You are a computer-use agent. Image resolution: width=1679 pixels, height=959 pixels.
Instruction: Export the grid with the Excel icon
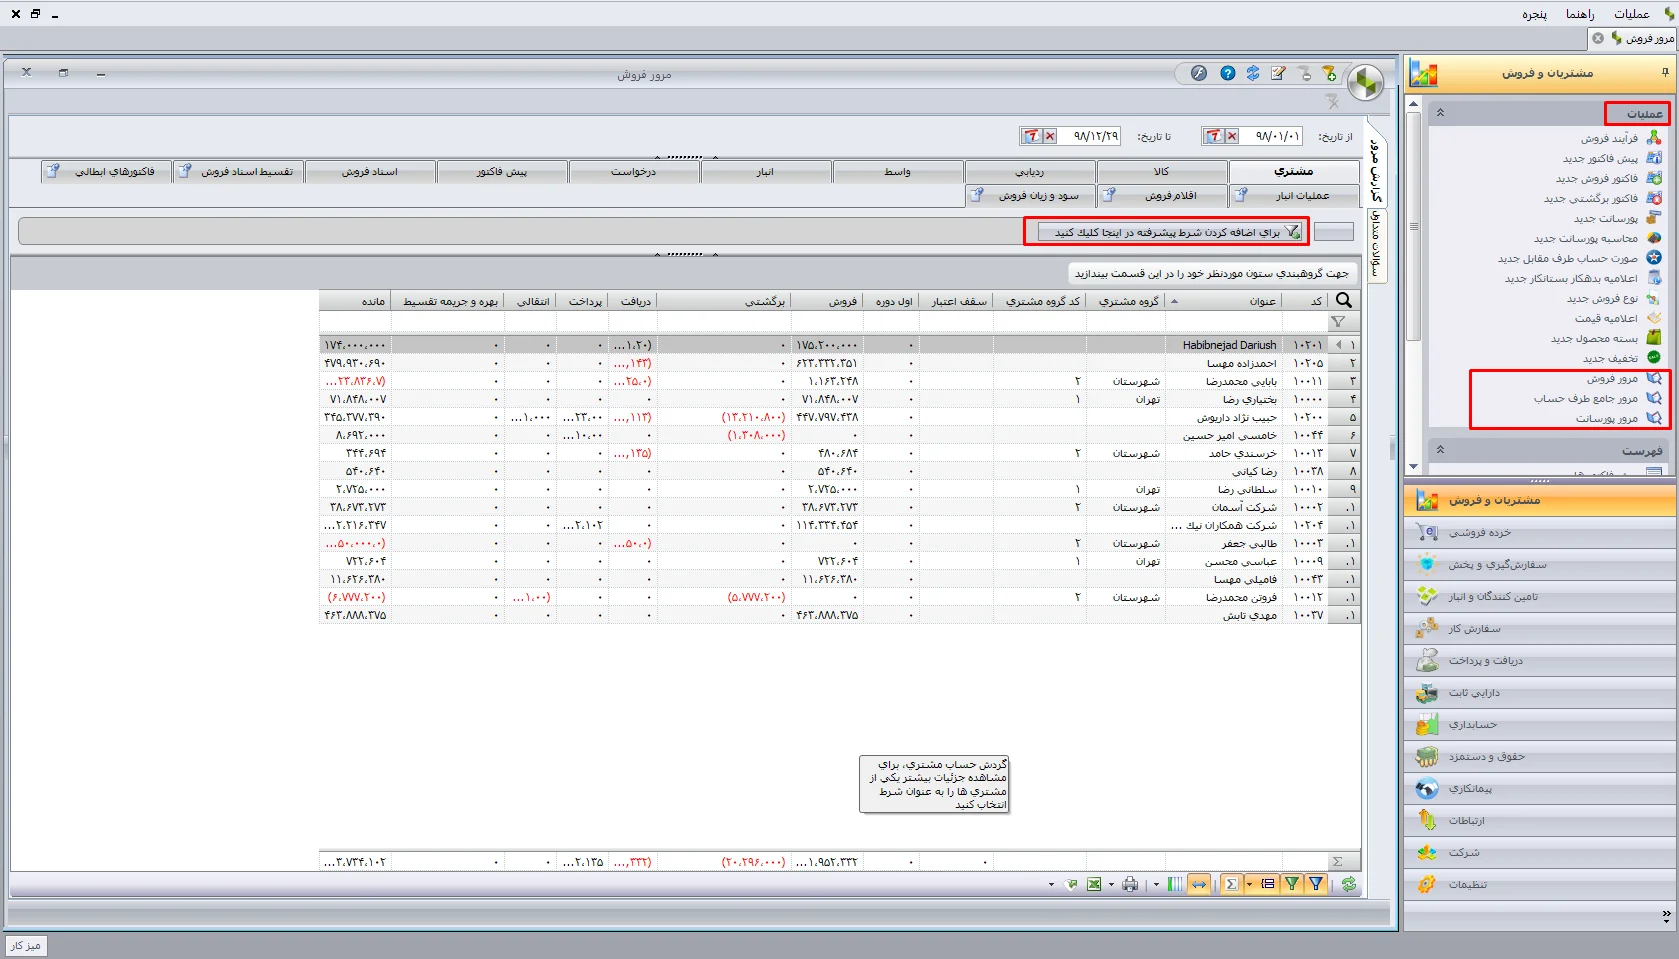pos(1094,884)
